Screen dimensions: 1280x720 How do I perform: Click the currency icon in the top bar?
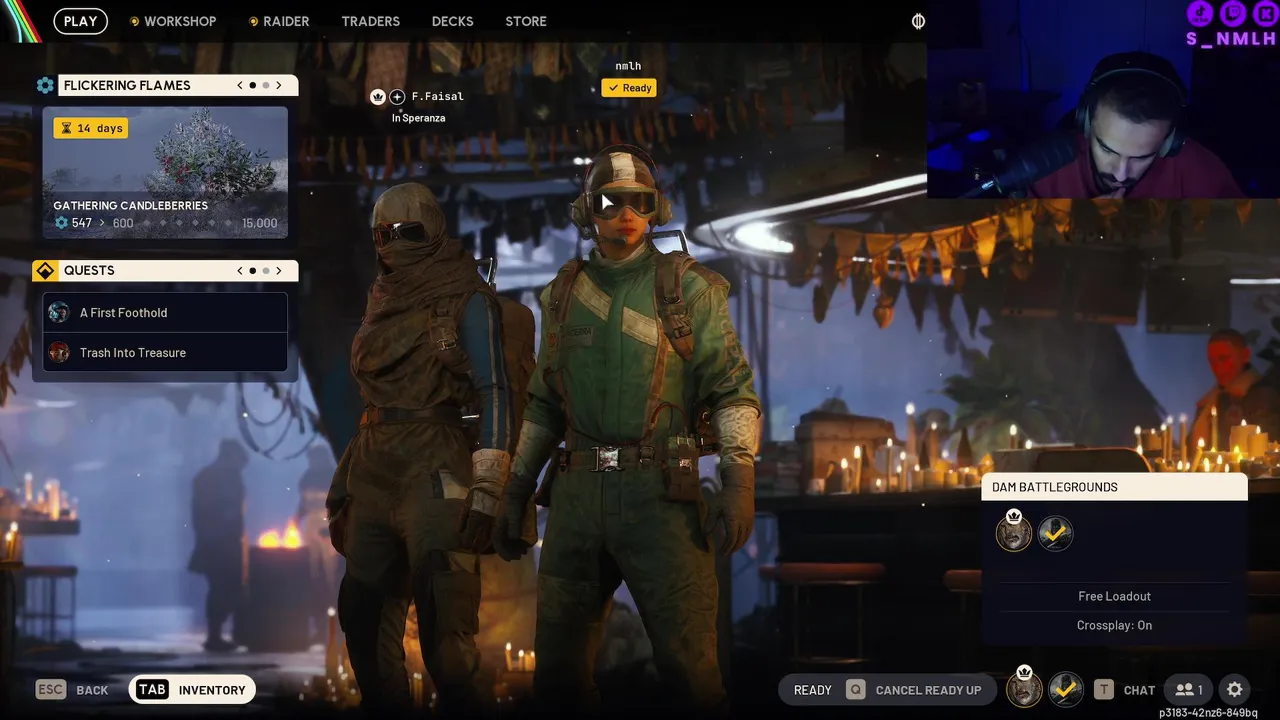(918, 21)
